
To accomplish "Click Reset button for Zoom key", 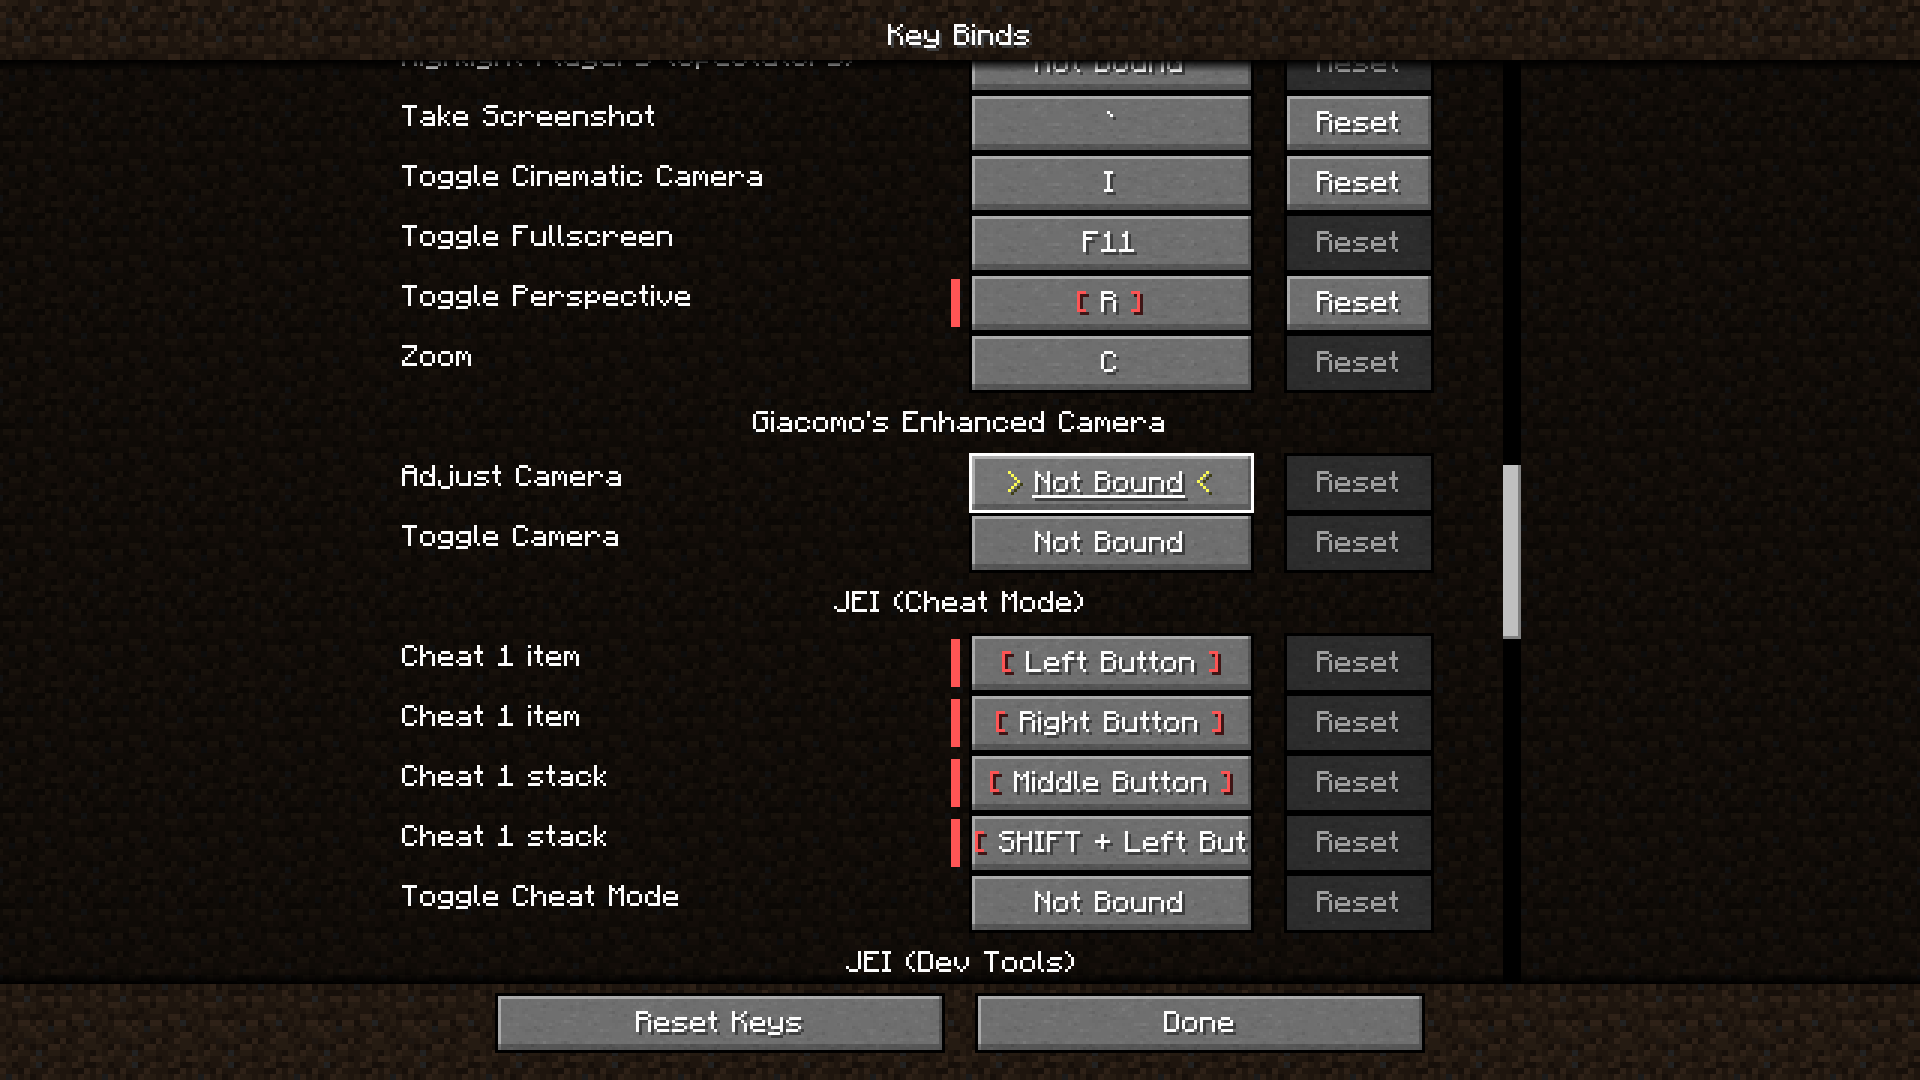I will [x=1357, y=361].
